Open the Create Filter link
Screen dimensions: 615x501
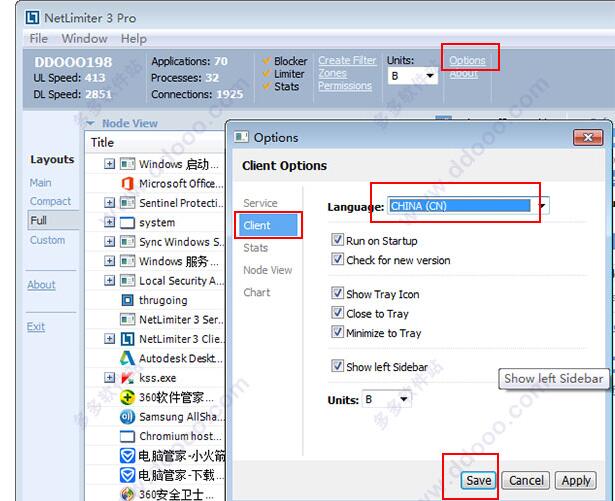point(348,61)
